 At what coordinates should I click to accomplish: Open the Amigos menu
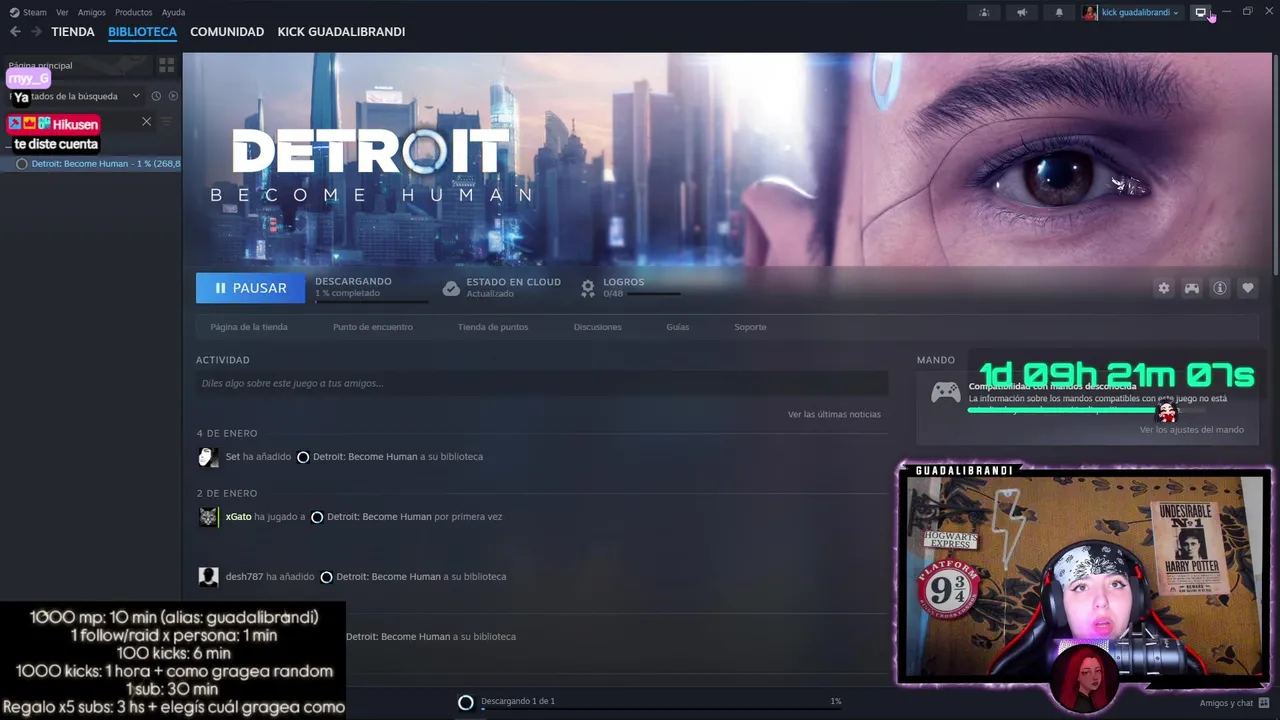click(92, 12)
